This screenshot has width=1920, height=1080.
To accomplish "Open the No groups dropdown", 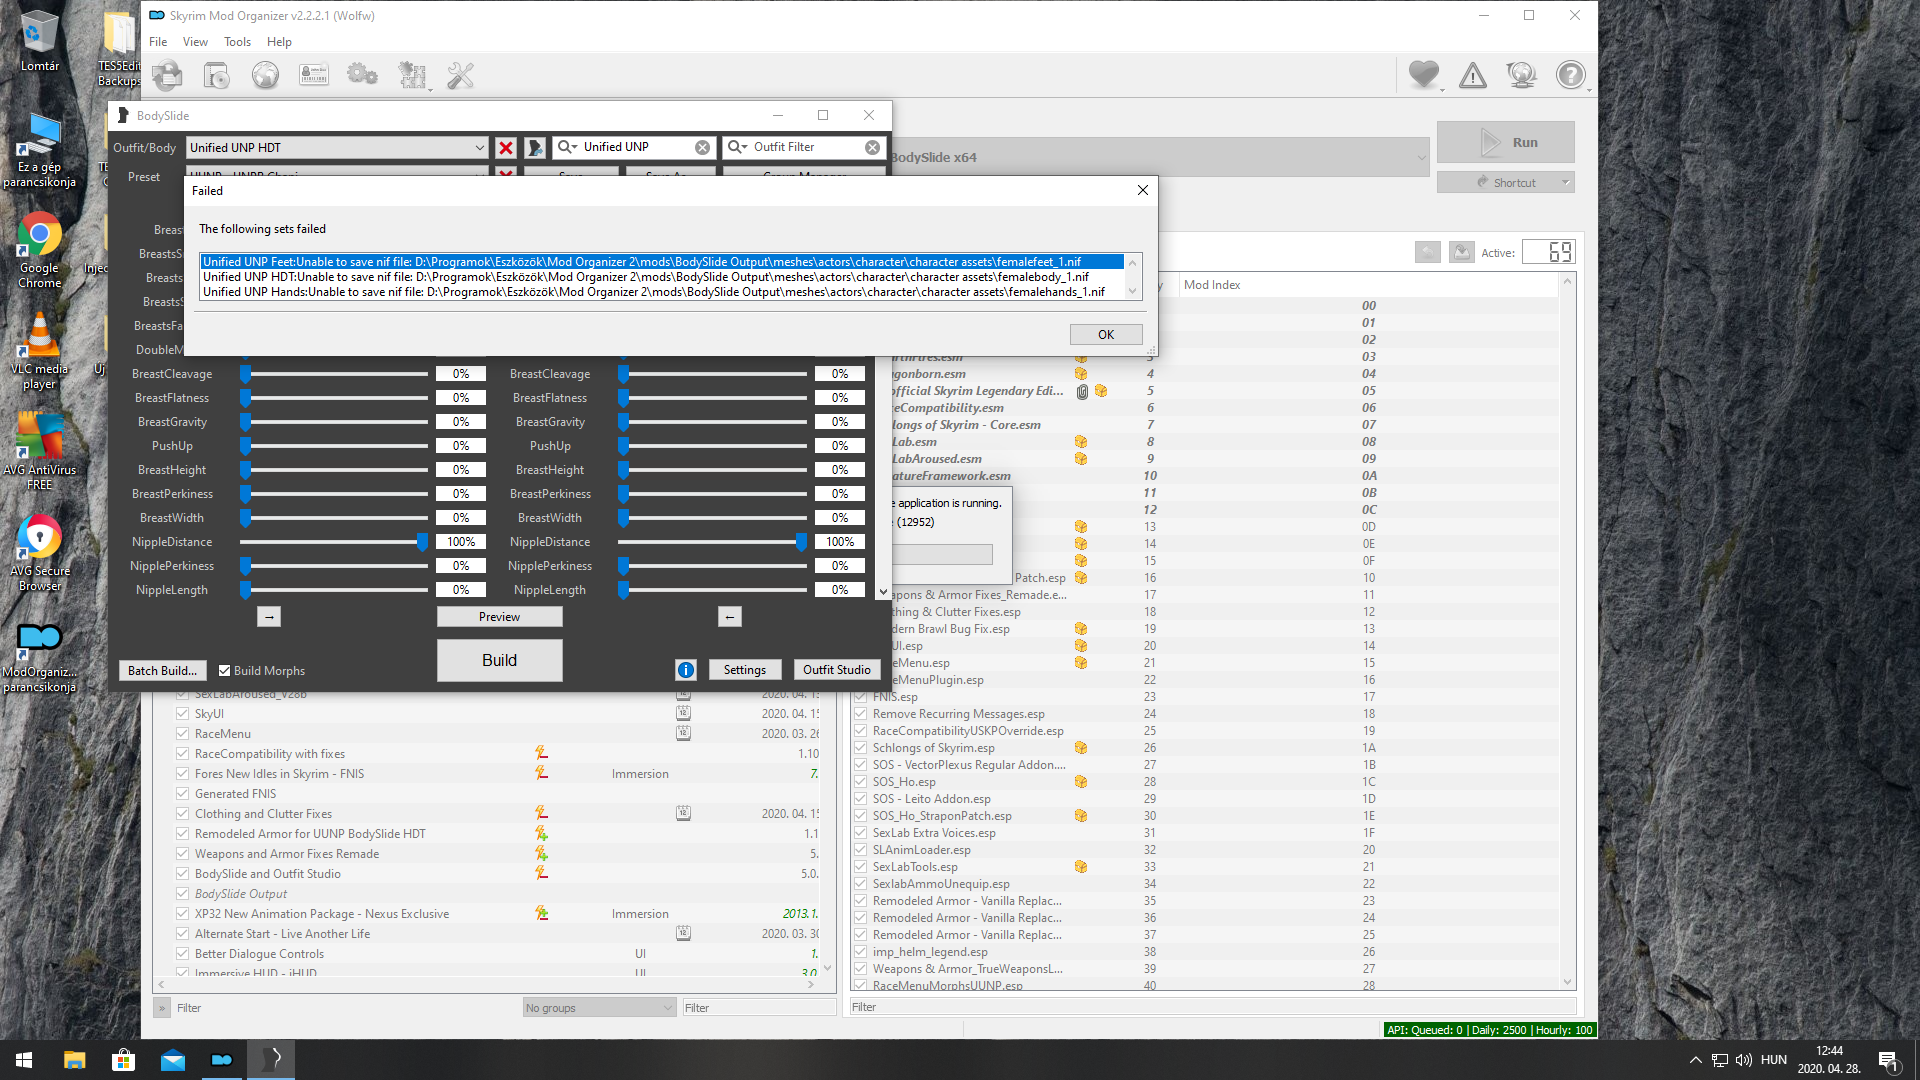I will 599,1008.
